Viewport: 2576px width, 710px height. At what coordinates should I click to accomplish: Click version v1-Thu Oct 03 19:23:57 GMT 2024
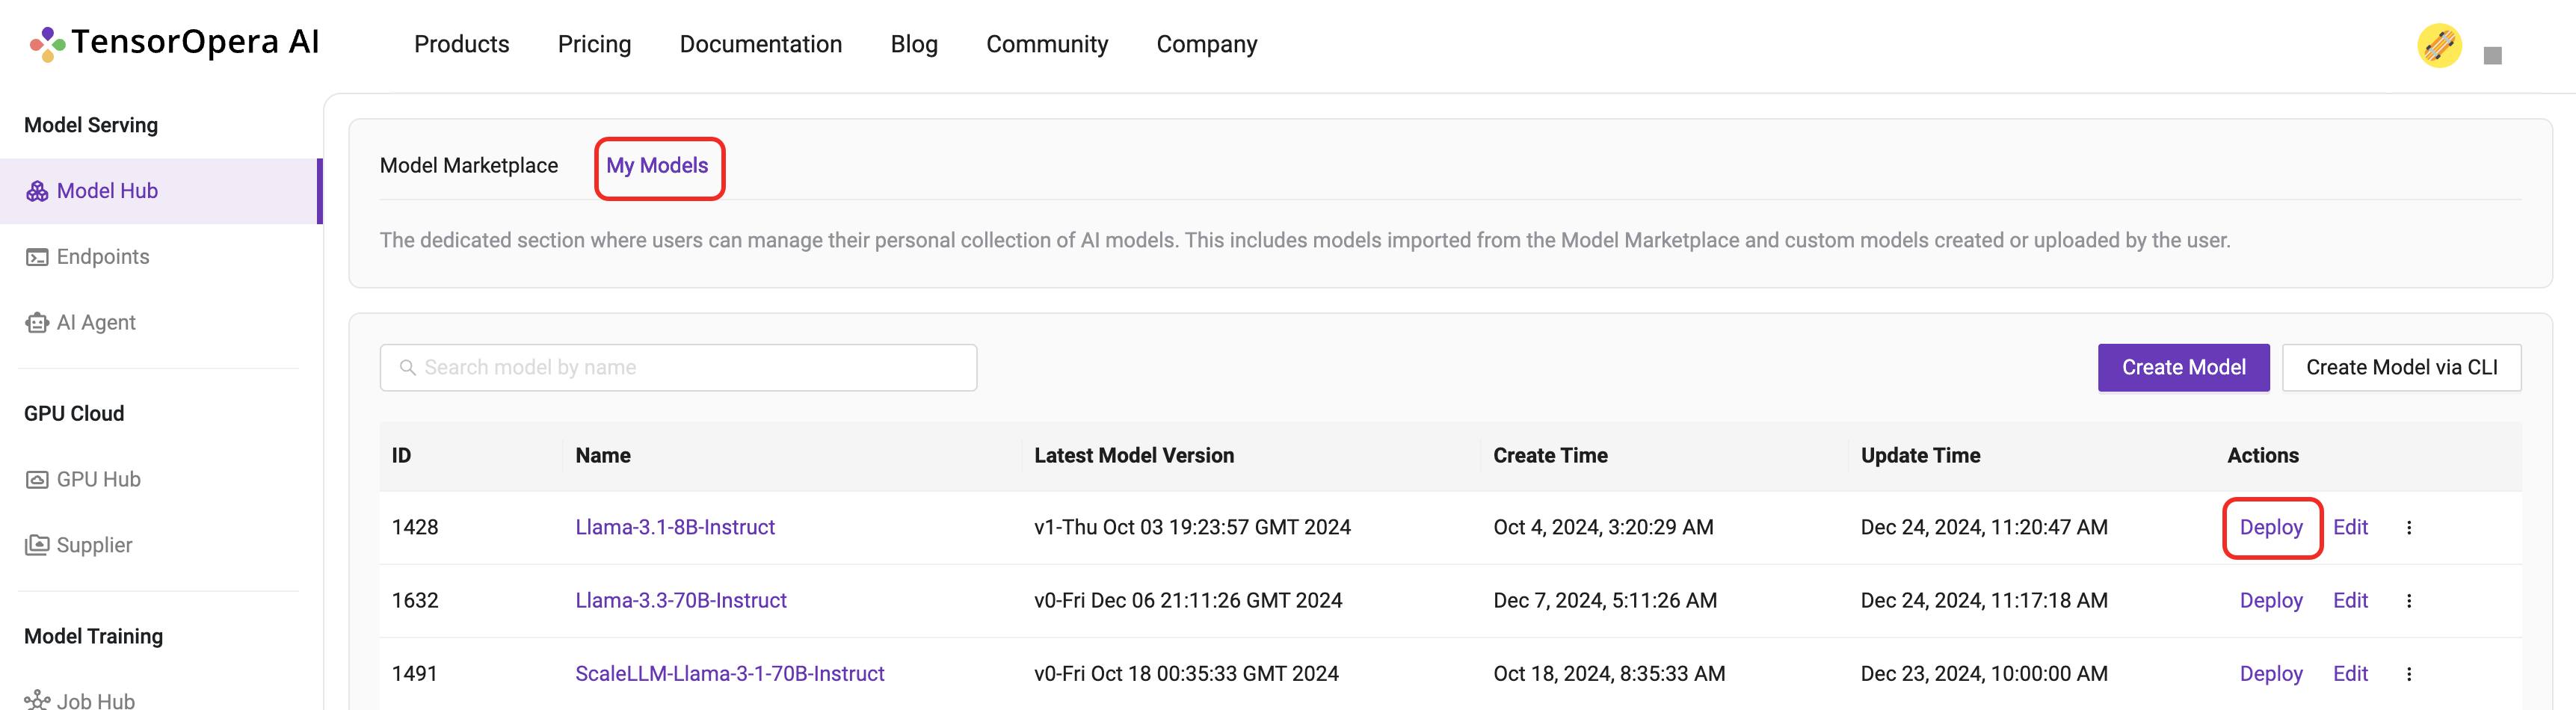(1192, 527)
